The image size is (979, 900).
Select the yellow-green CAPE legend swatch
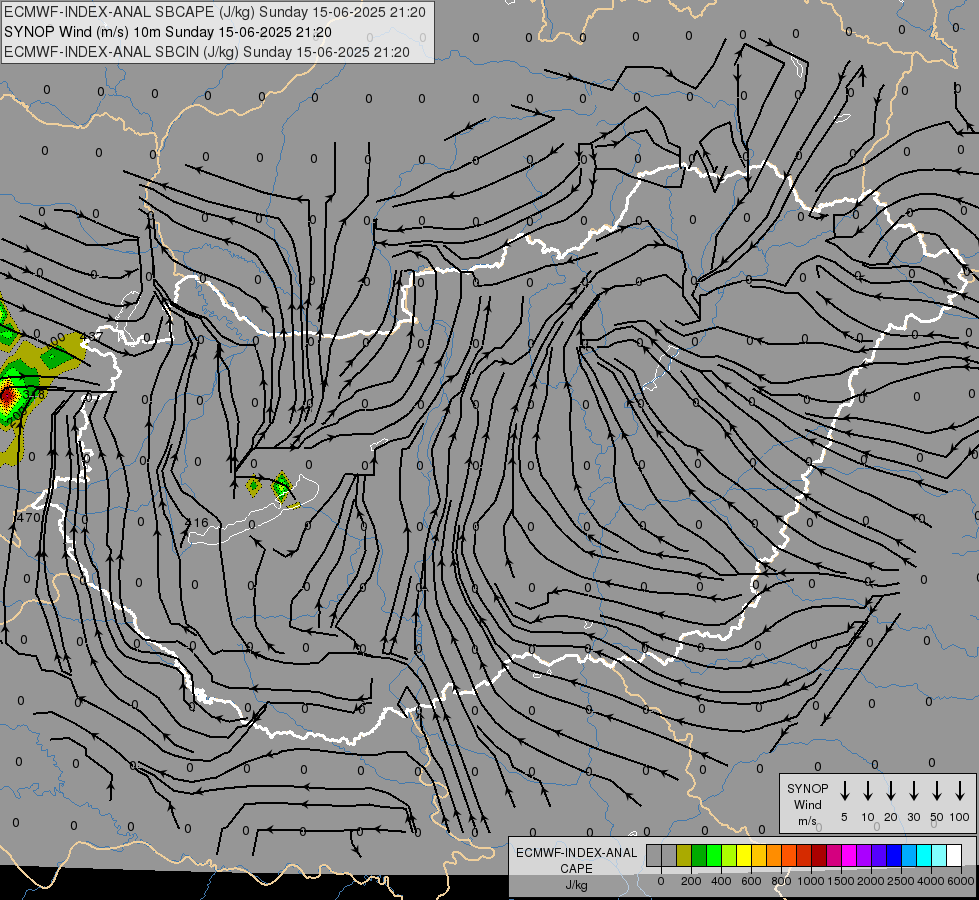pyautogui.click(x=729, y=855)
